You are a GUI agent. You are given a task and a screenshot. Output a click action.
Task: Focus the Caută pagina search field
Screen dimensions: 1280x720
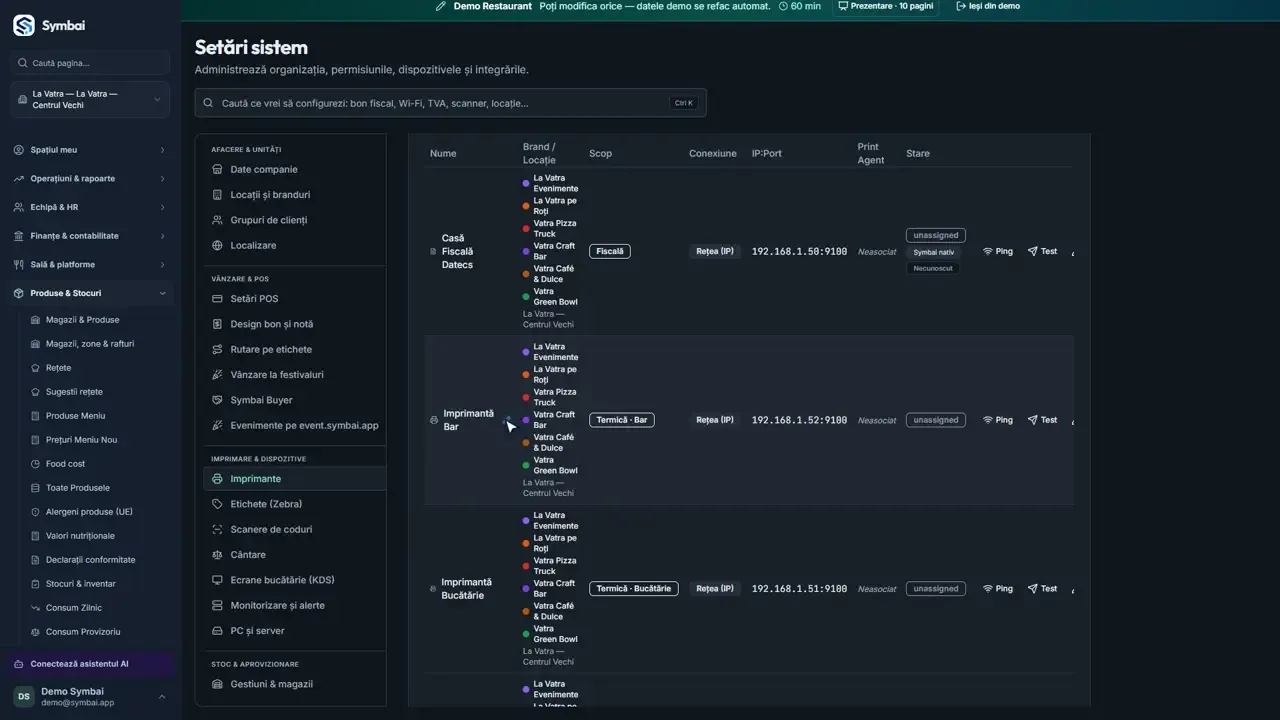(90, 63)
